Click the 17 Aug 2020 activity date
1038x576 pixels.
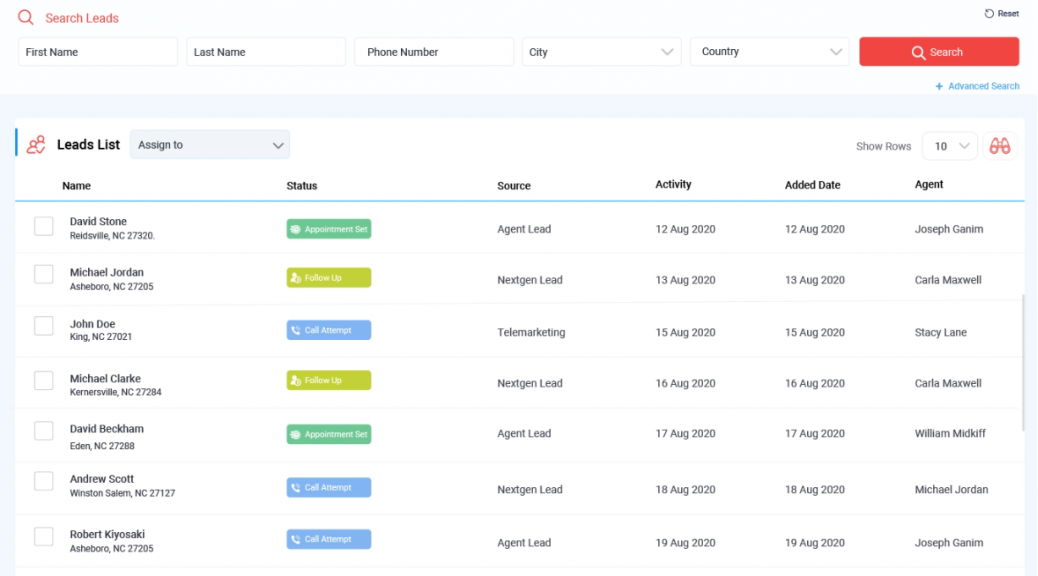[x=685, y=434]
